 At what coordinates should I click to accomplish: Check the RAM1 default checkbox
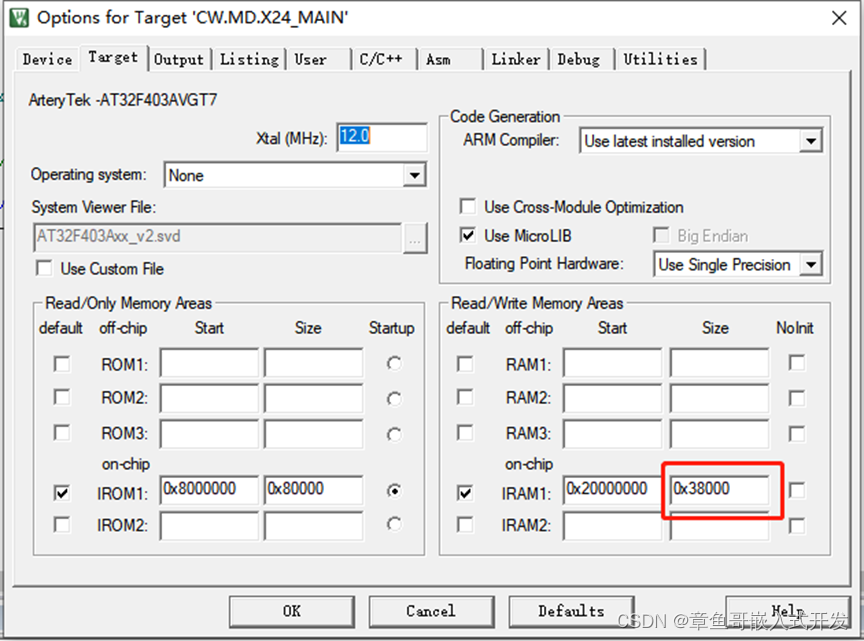(465, 364)
